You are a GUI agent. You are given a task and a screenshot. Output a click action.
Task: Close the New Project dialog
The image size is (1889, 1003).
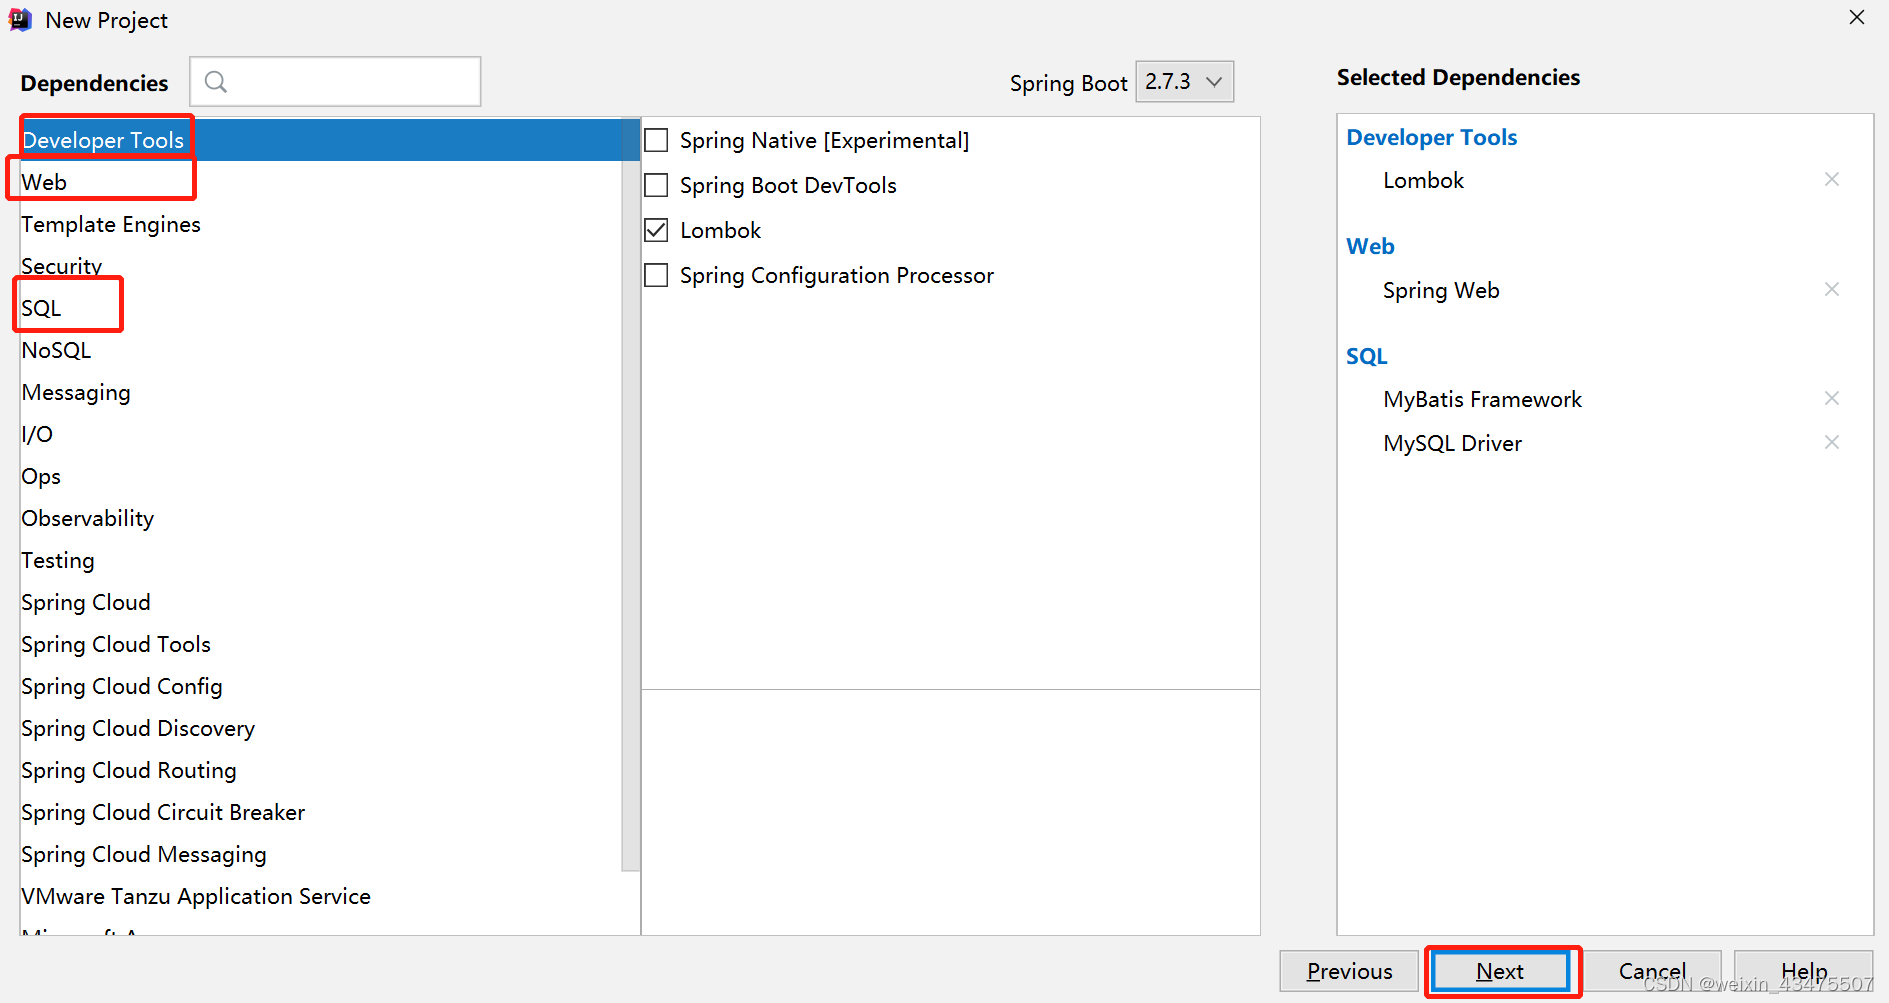(x=1857, y=18)
